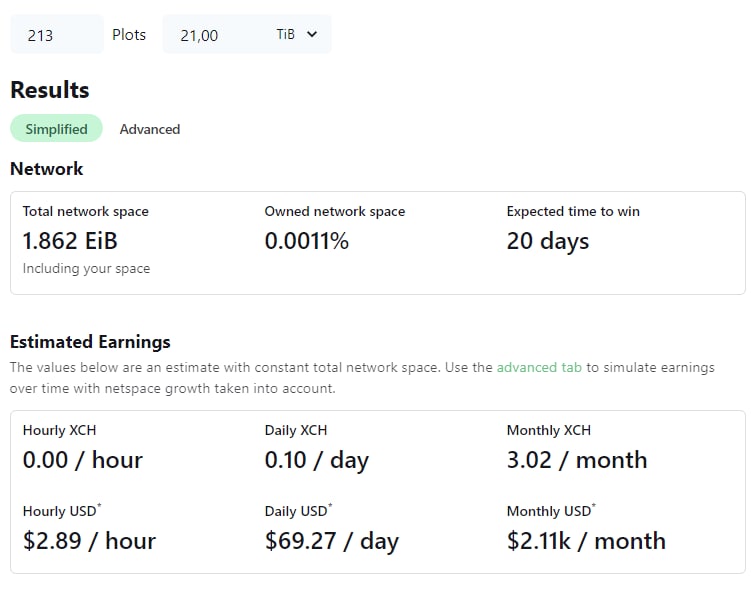Viewport: 753px width, 596px height.
Task: Click the Estimated Earnings heading
Action: click(90, 341)
